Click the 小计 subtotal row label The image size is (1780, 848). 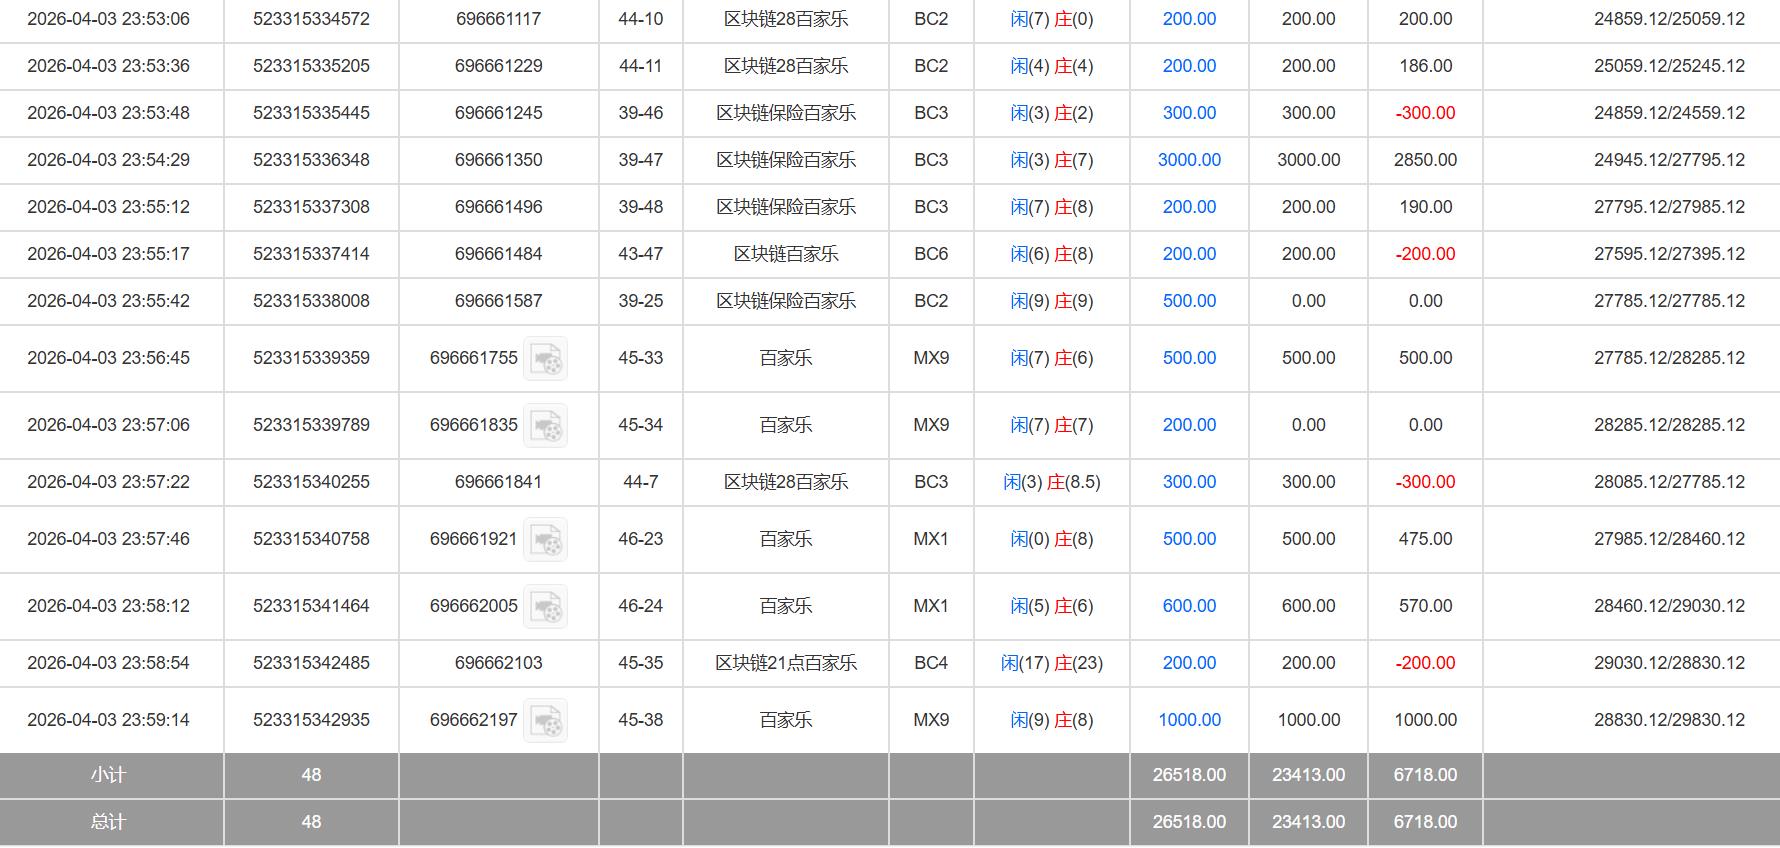pyautogui.click(x=108, y=775)
